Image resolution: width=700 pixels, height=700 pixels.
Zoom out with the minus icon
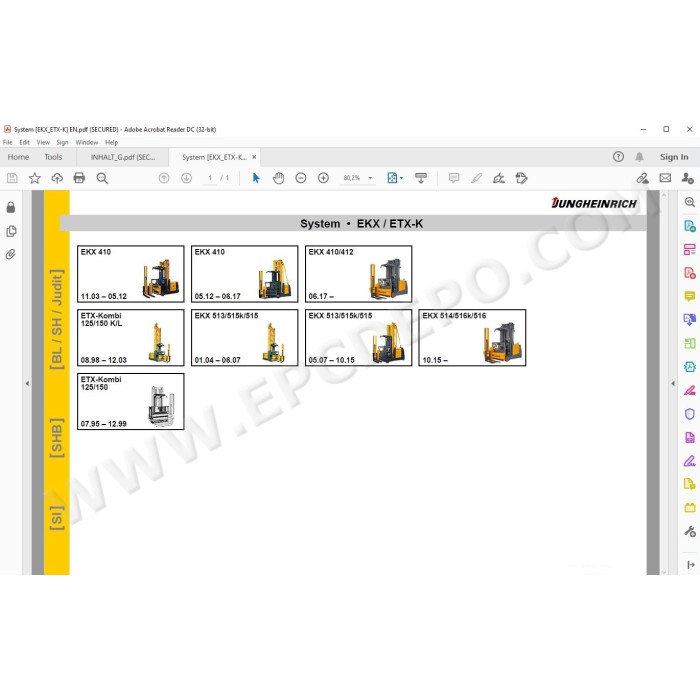tap(301, 178)
